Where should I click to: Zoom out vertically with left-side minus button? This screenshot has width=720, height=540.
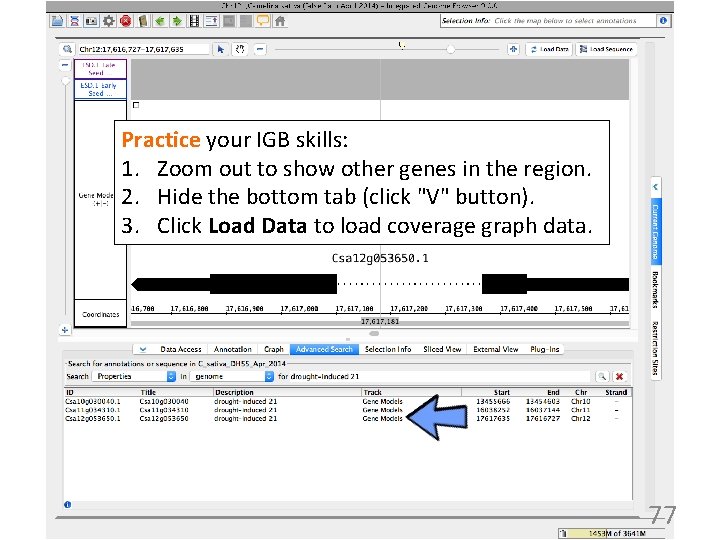(65, 66)
